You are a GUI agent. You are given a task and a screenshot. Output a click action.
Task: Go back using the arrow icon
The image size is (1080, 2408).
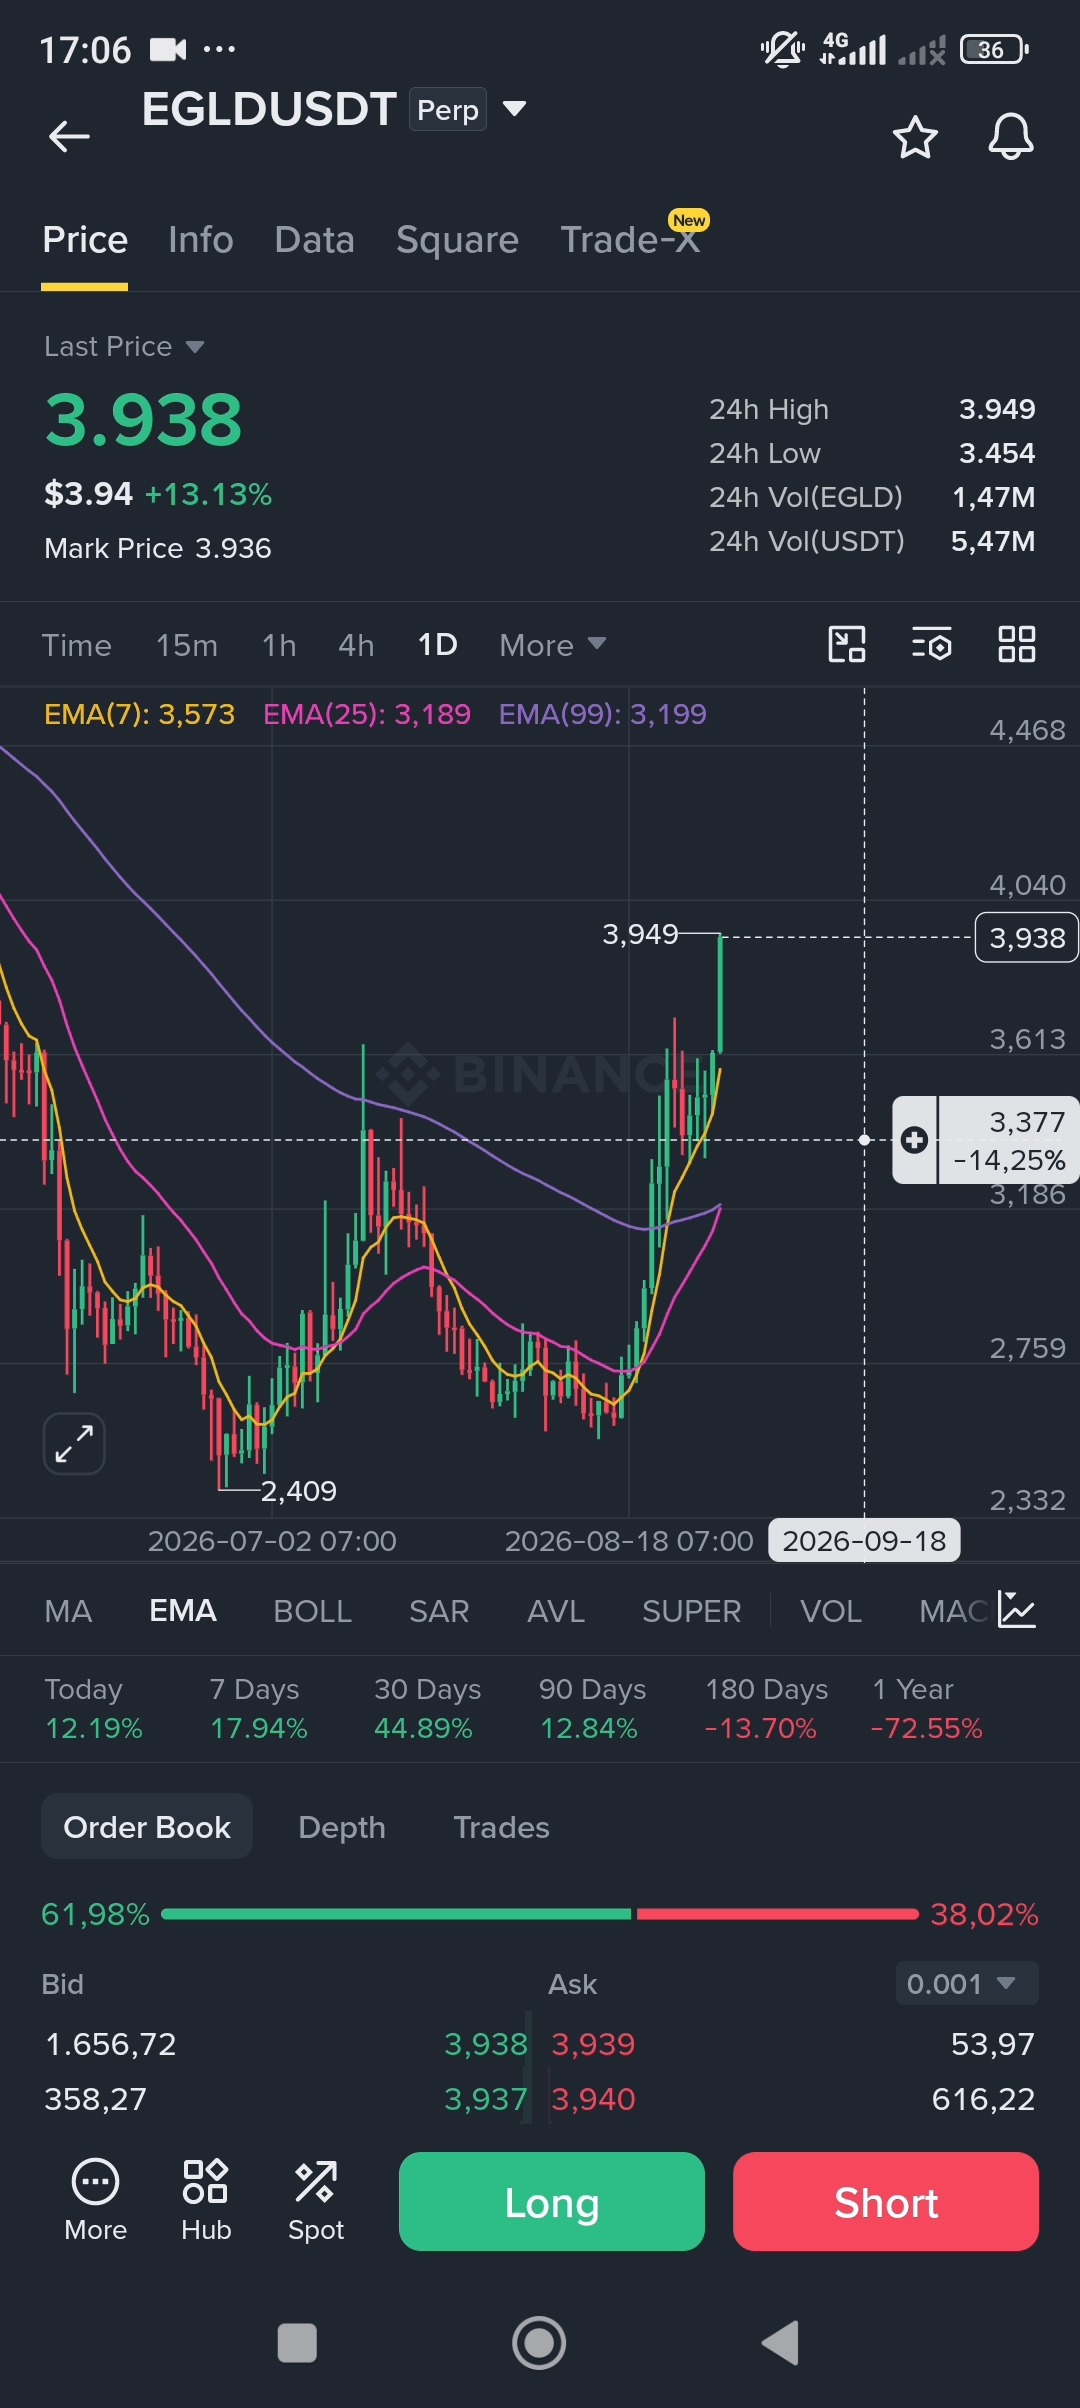69,136
